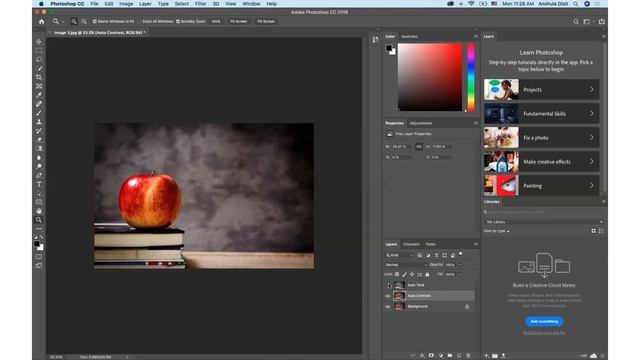Screen dimensions: 640x360
Task: Toggle visibility of Auto Tone layer
Action: coord(388,285)
